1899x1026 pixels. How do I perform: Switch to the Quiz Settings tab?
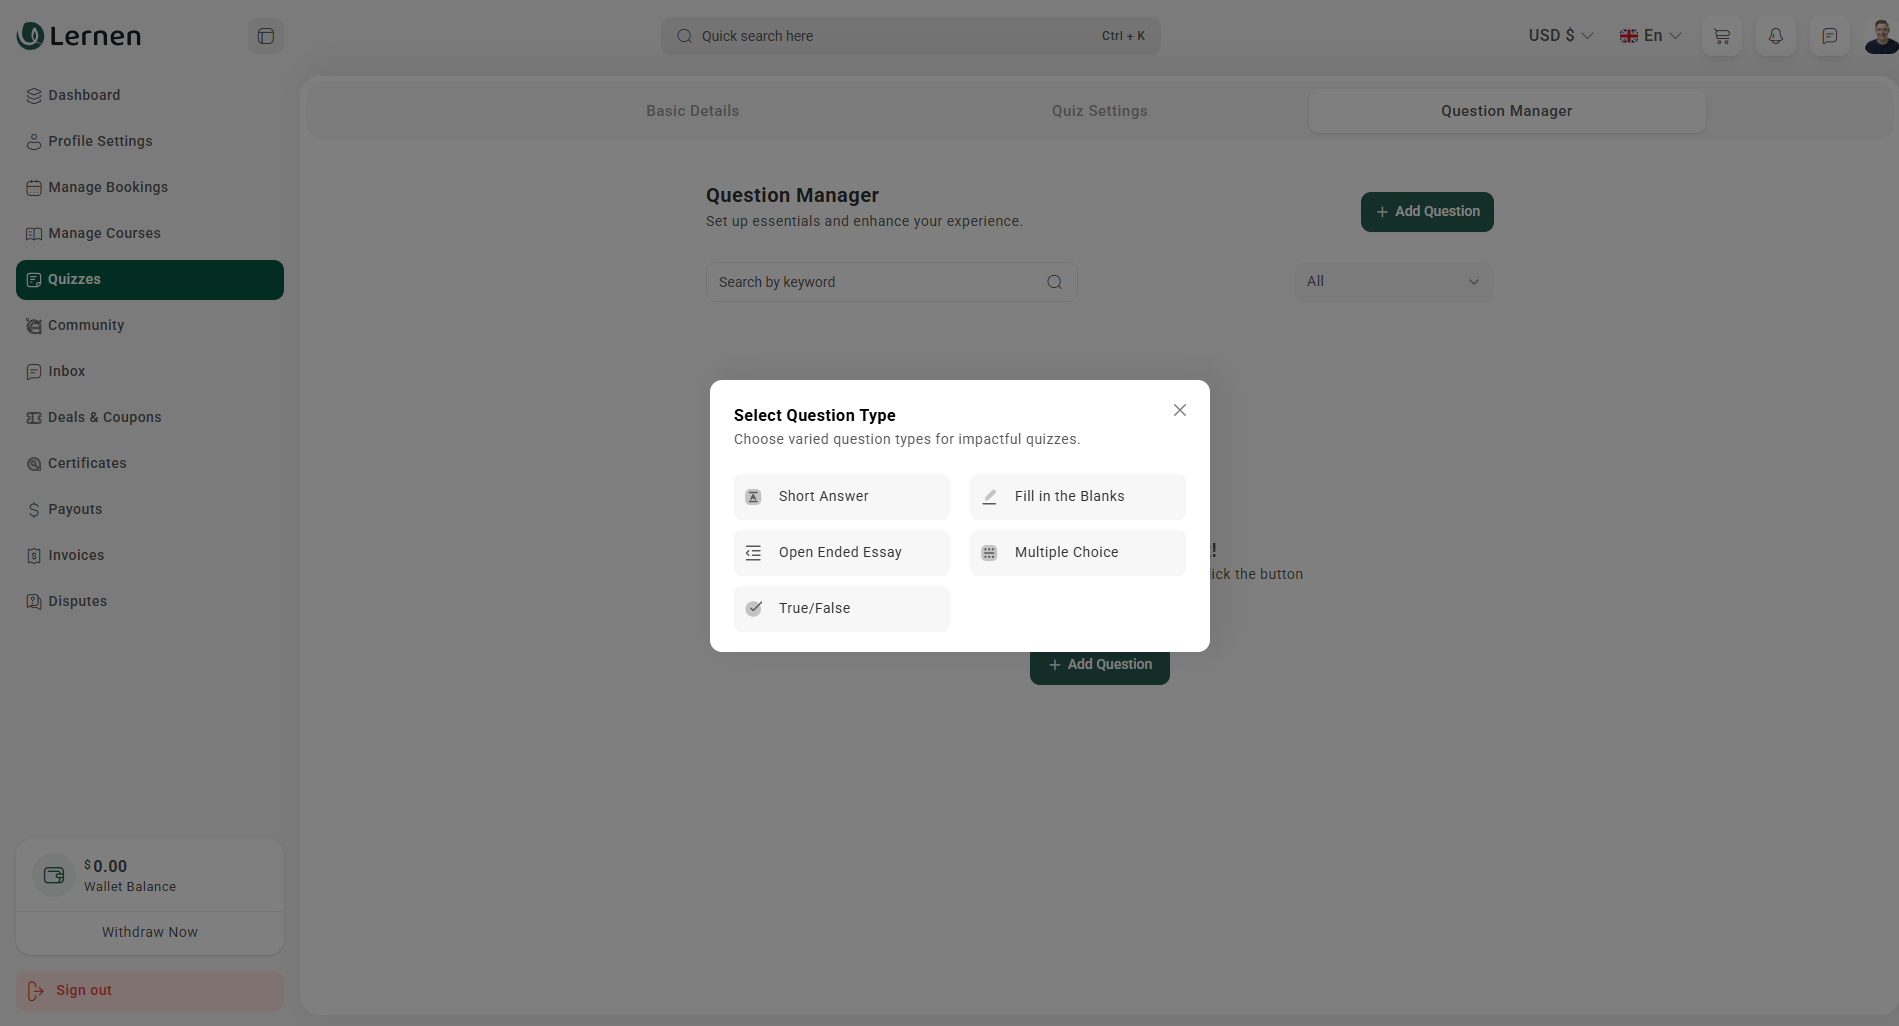tap(1099, 111)
